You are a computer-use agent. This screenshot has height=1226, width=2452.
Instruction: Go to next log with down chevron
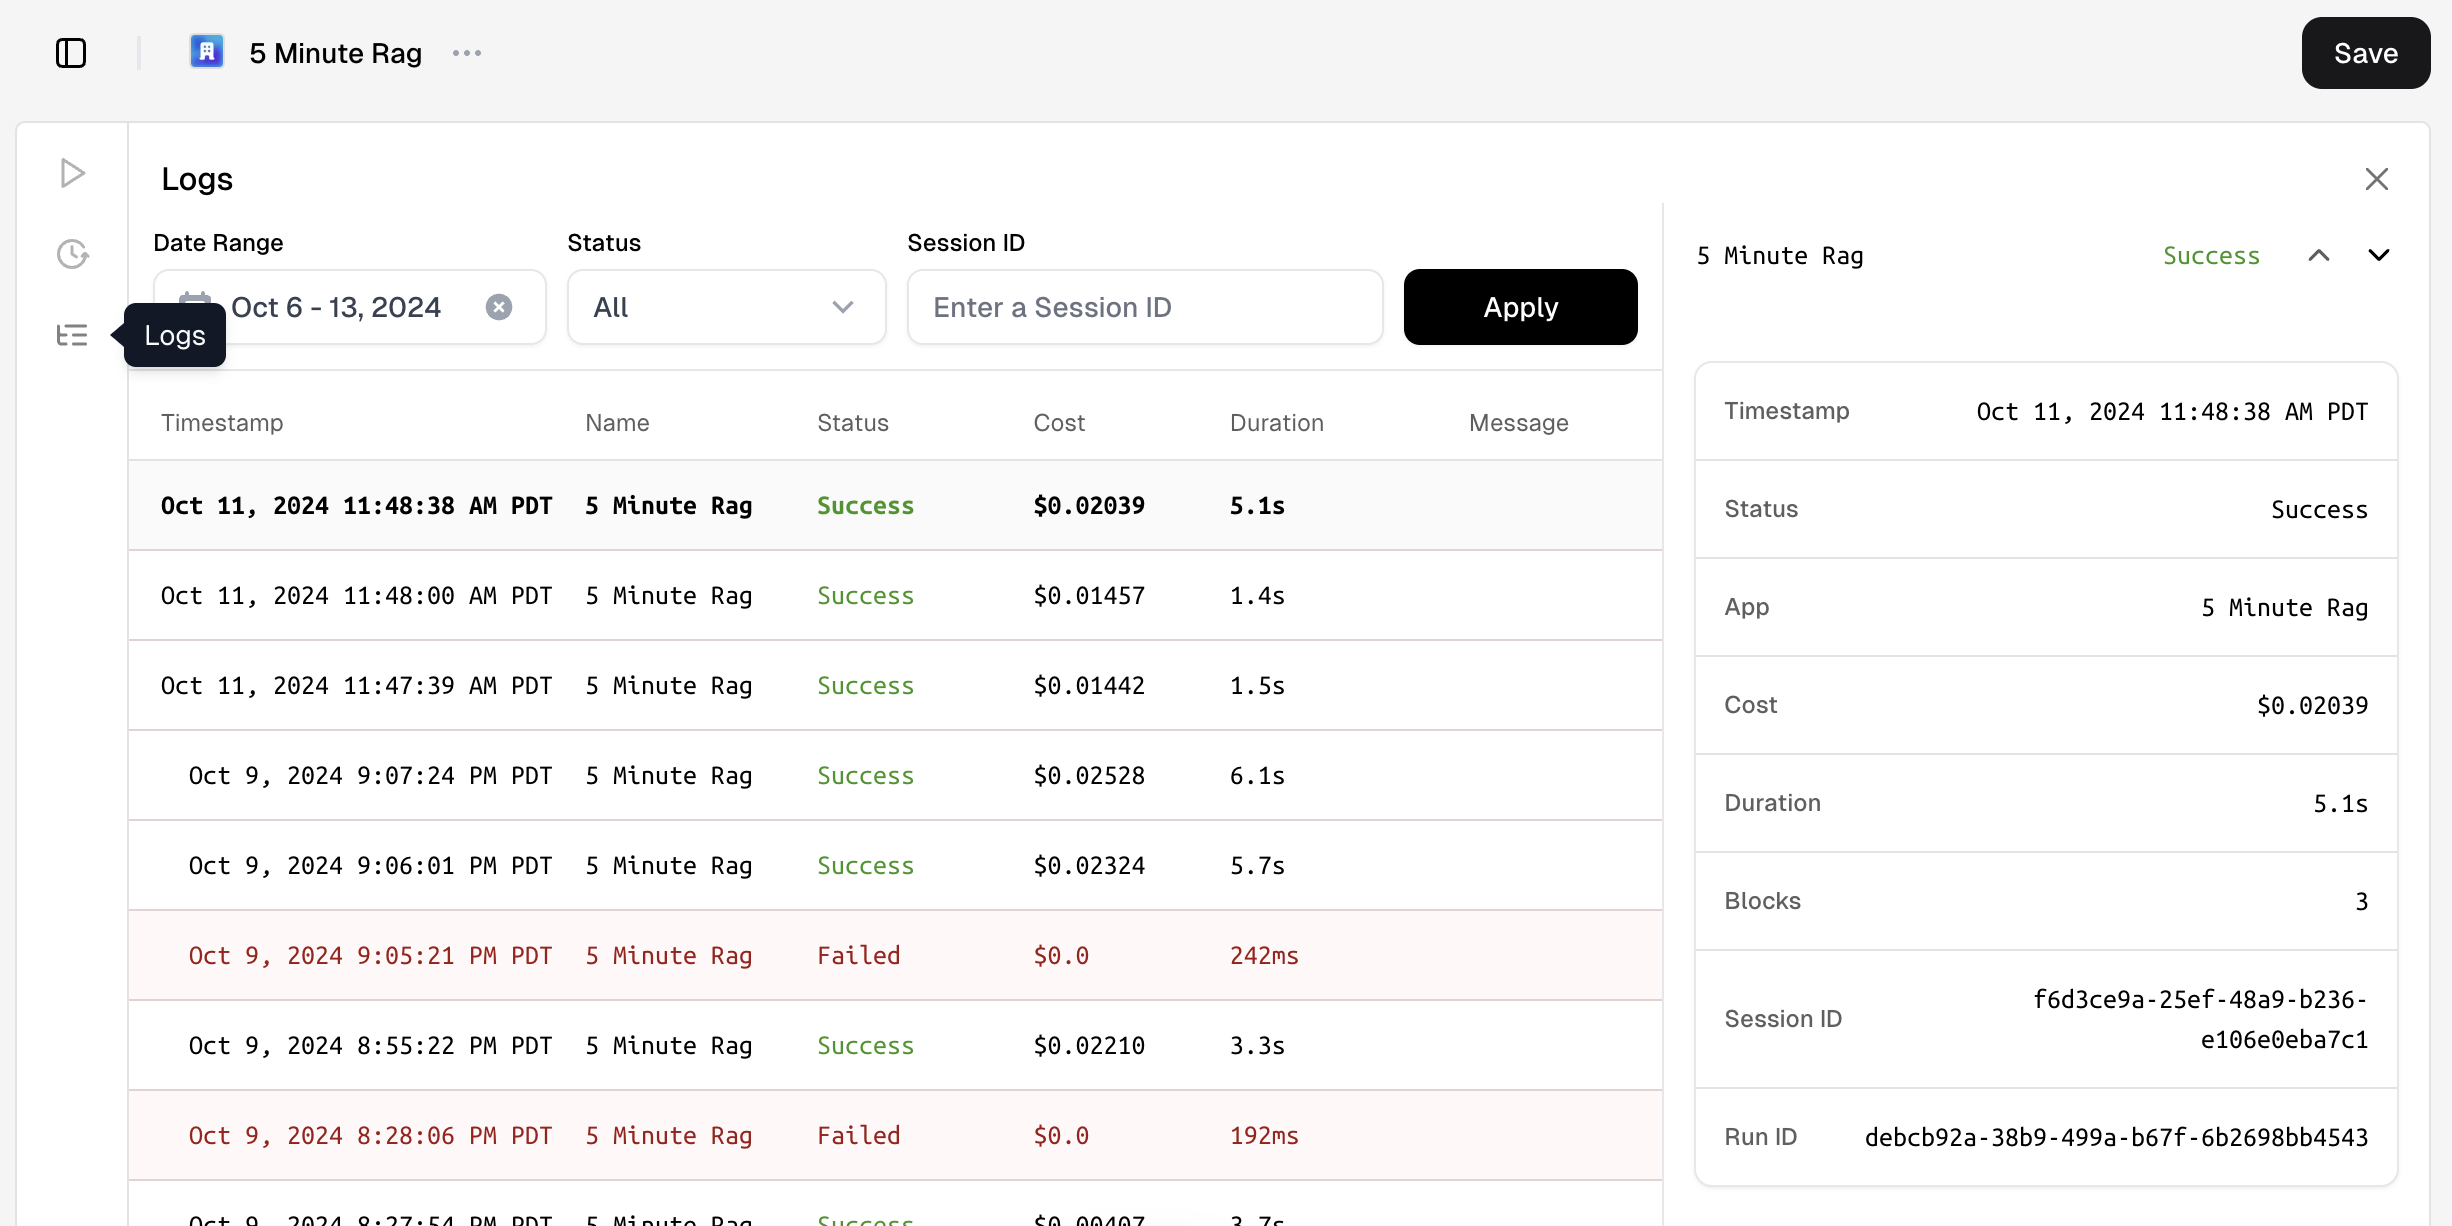click(x=2379, y=256)
